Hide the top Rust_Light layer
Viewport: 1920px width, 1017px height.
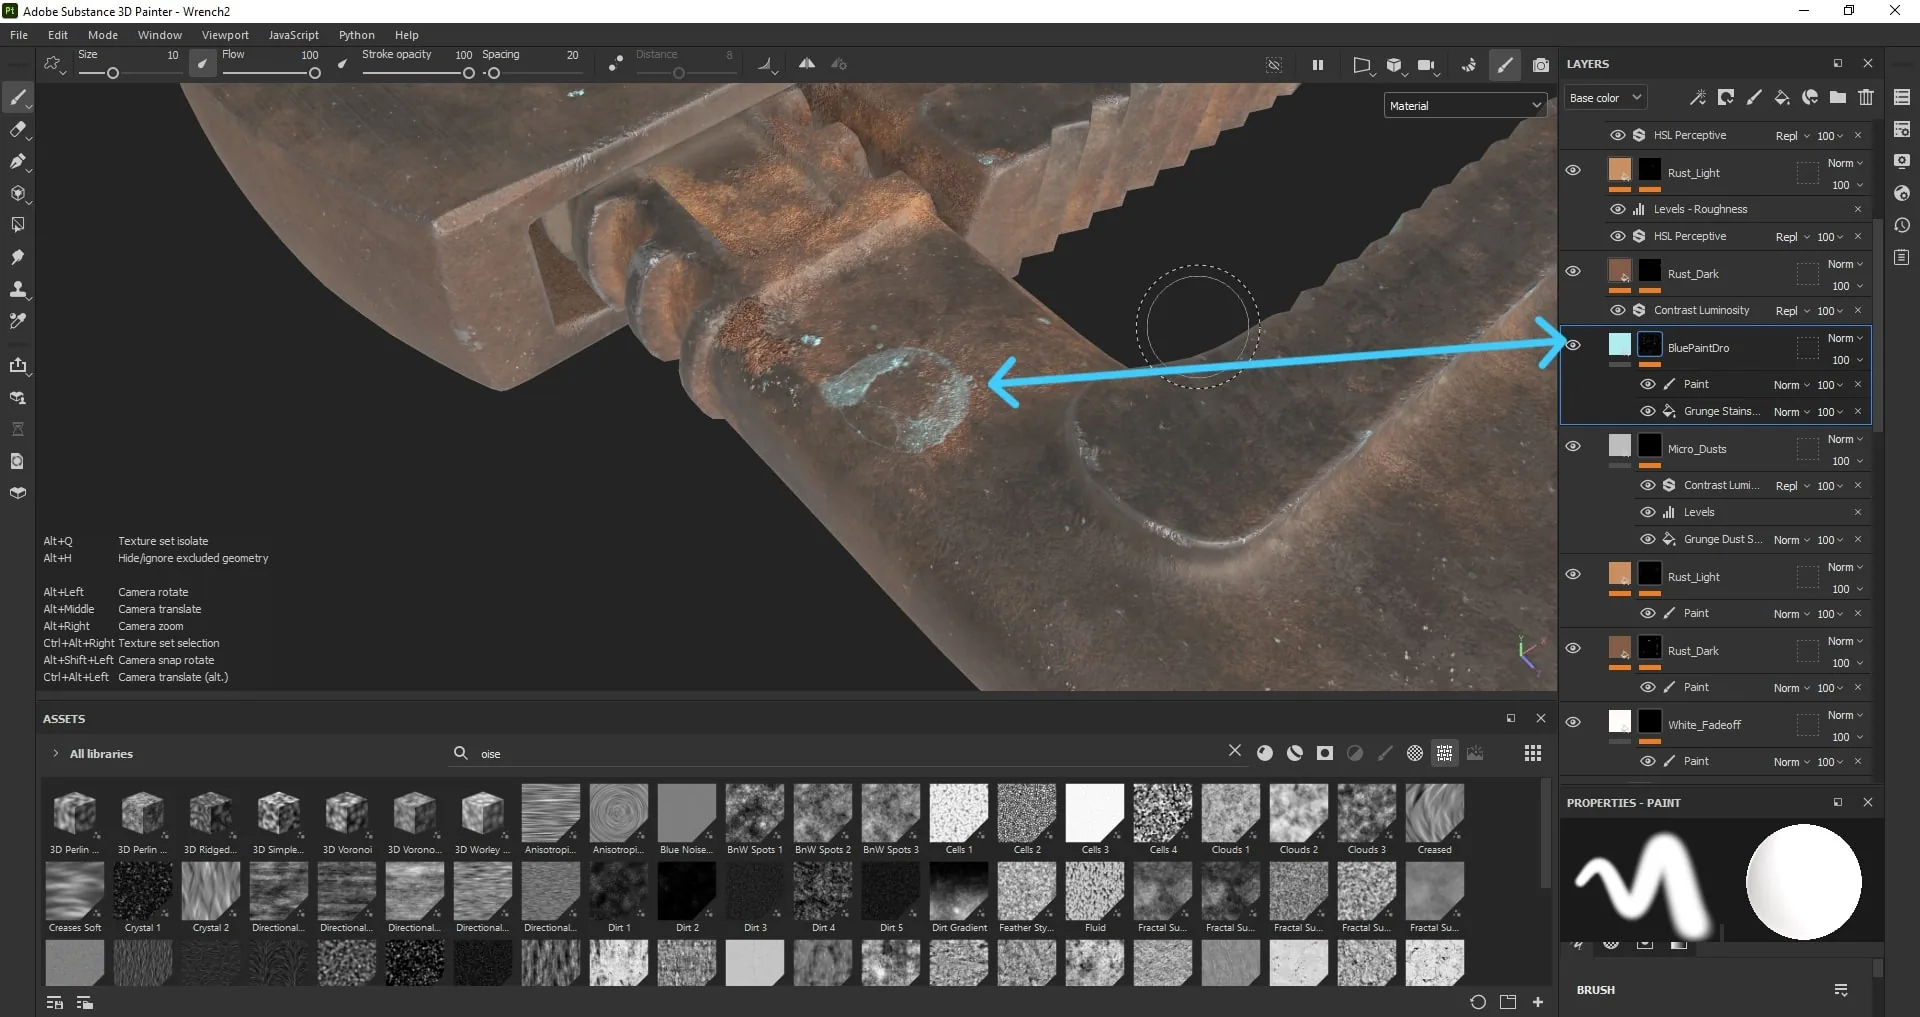[1573, 170]
